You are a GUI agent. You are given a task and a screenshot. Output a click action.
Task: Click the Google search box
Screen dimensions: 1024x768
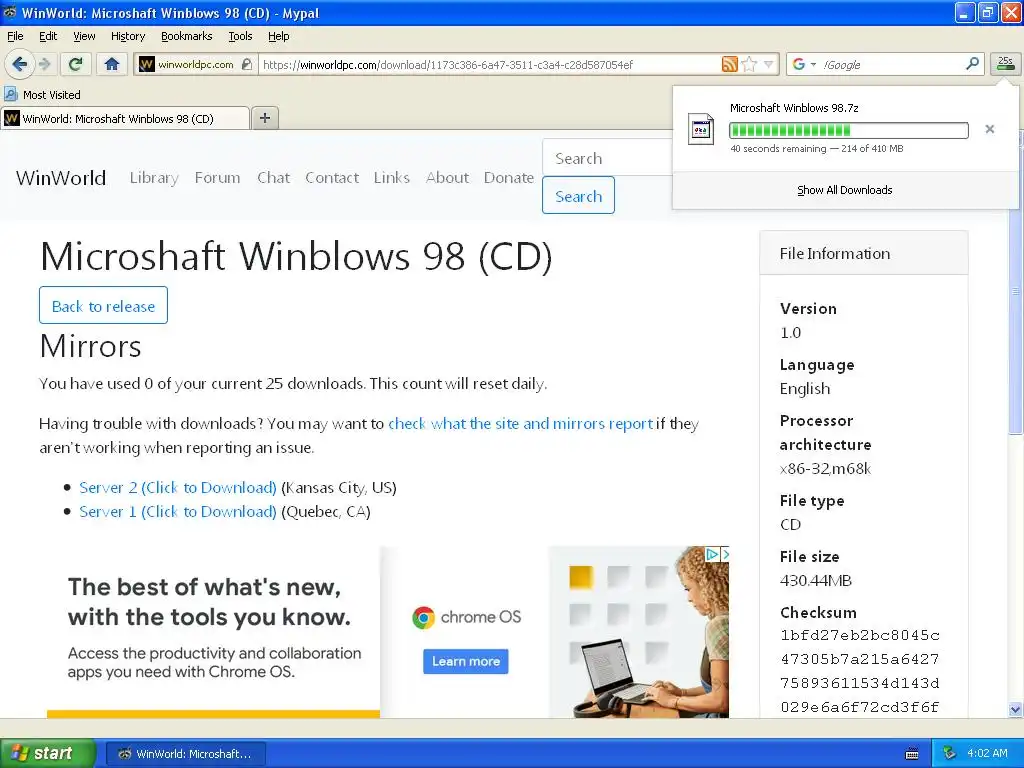(891, 65)
